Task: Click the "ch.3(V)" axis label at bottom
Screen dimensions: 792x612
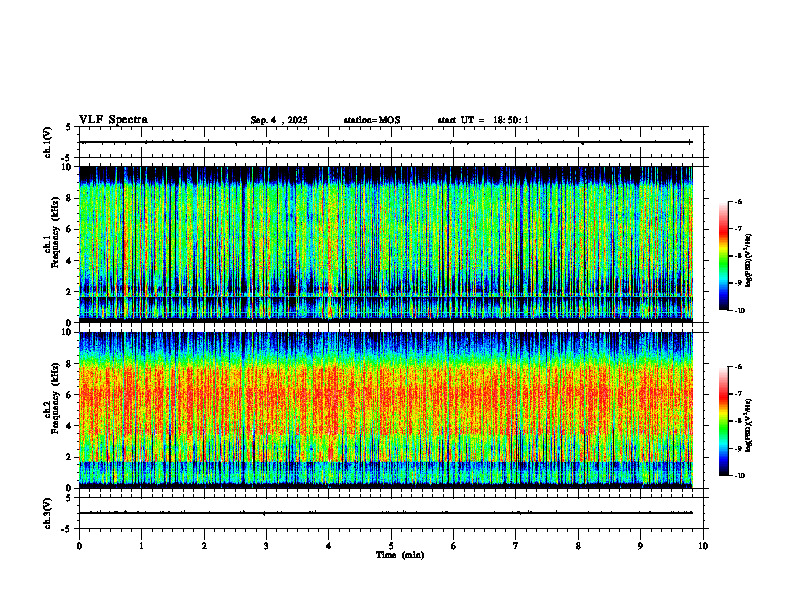Action: 47,513
